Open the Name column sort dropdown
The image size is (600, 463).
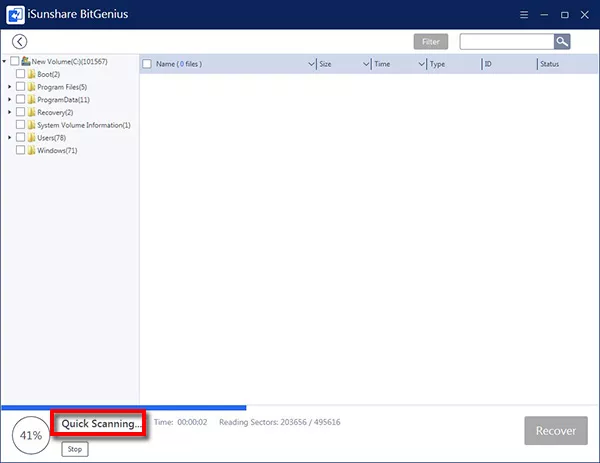click(x=311, y=64)
